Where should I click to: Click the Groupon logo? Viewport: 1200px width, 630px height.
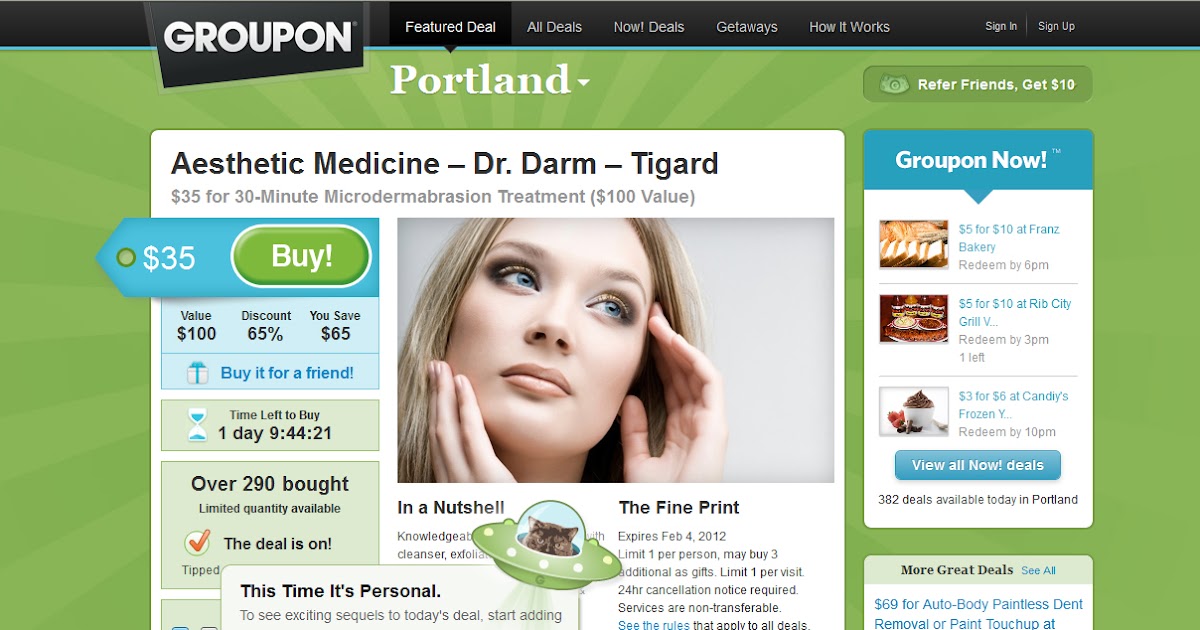[x=258, y=38]
